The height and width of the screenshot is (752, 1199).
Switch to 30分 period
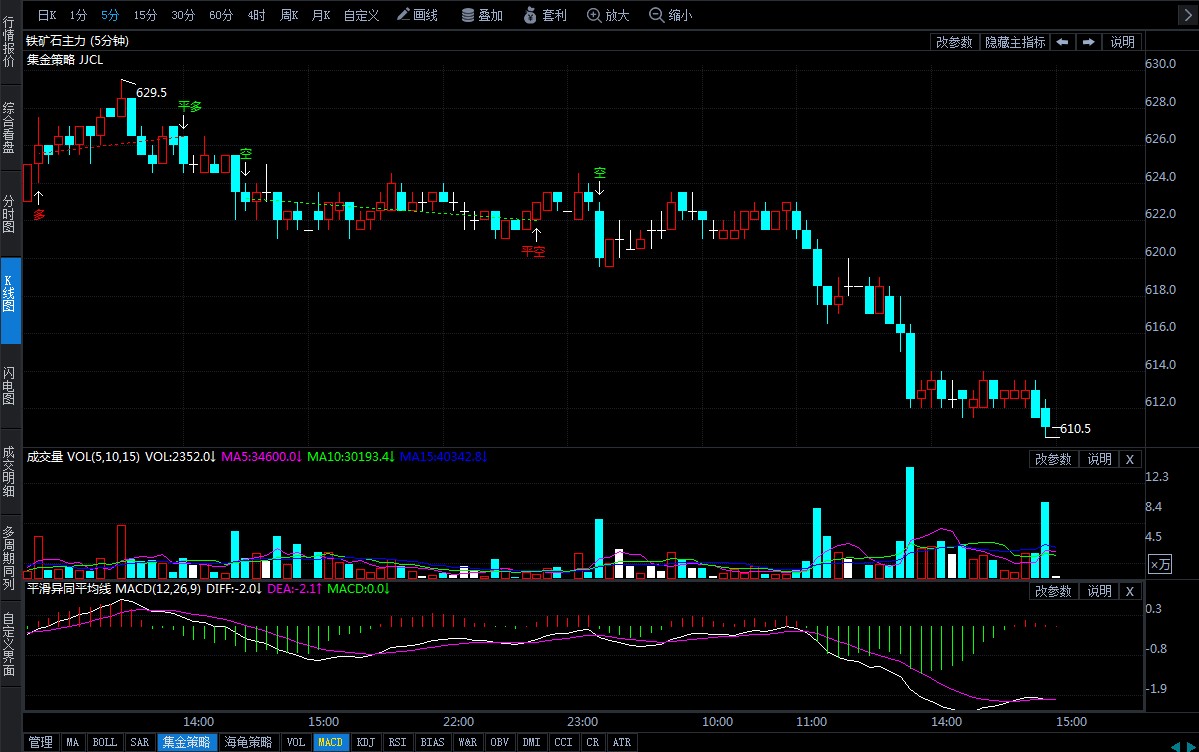coord(183,15)
